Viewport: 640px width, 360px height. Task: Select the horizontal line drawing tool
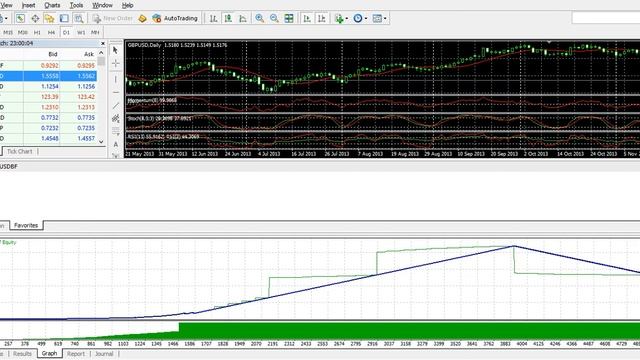click(x=116, y=93)
